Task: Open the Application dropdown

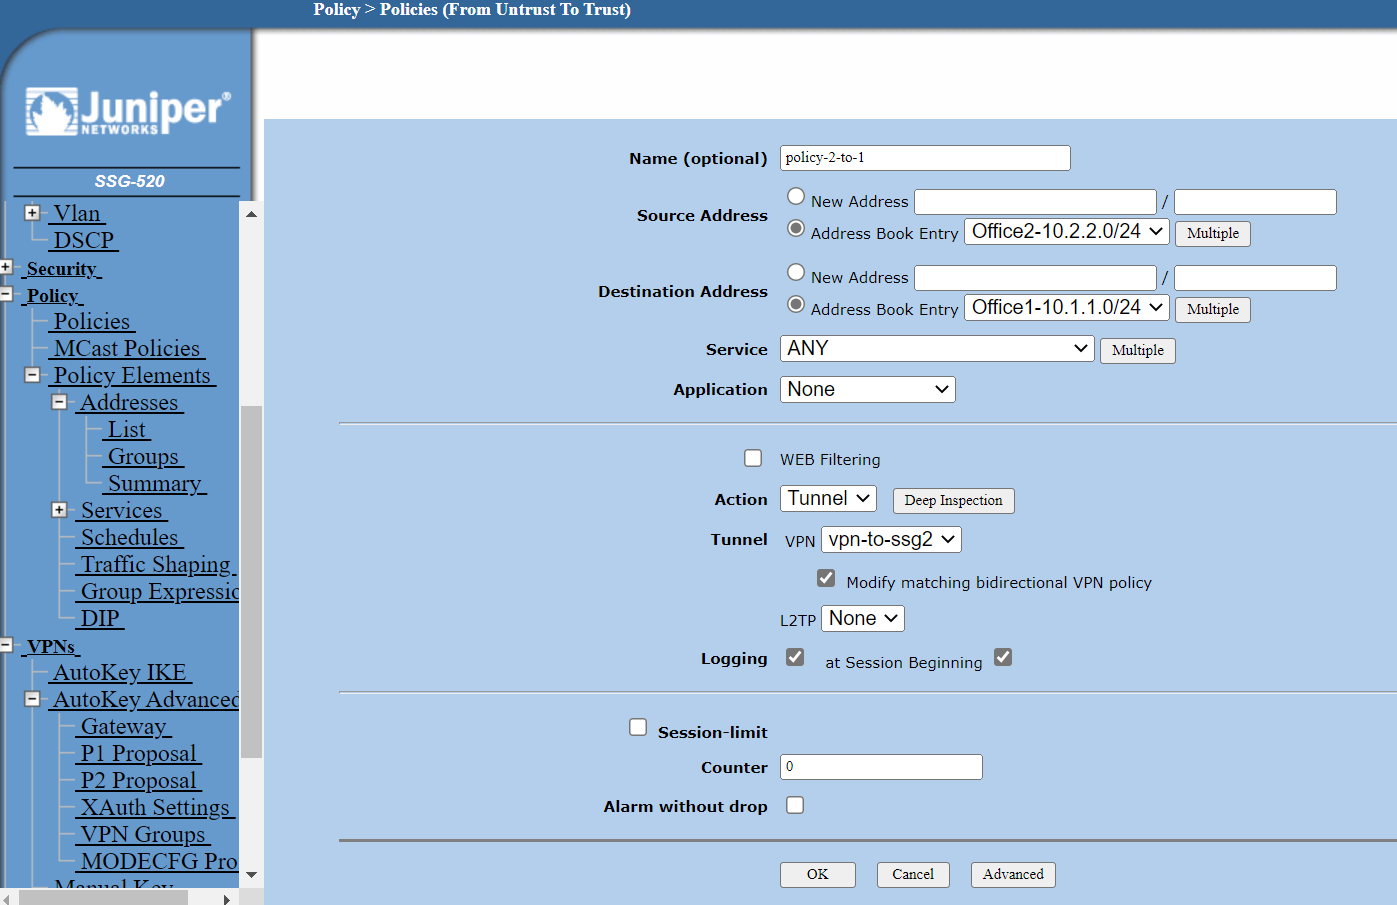Action: click(x=866, y=389)
